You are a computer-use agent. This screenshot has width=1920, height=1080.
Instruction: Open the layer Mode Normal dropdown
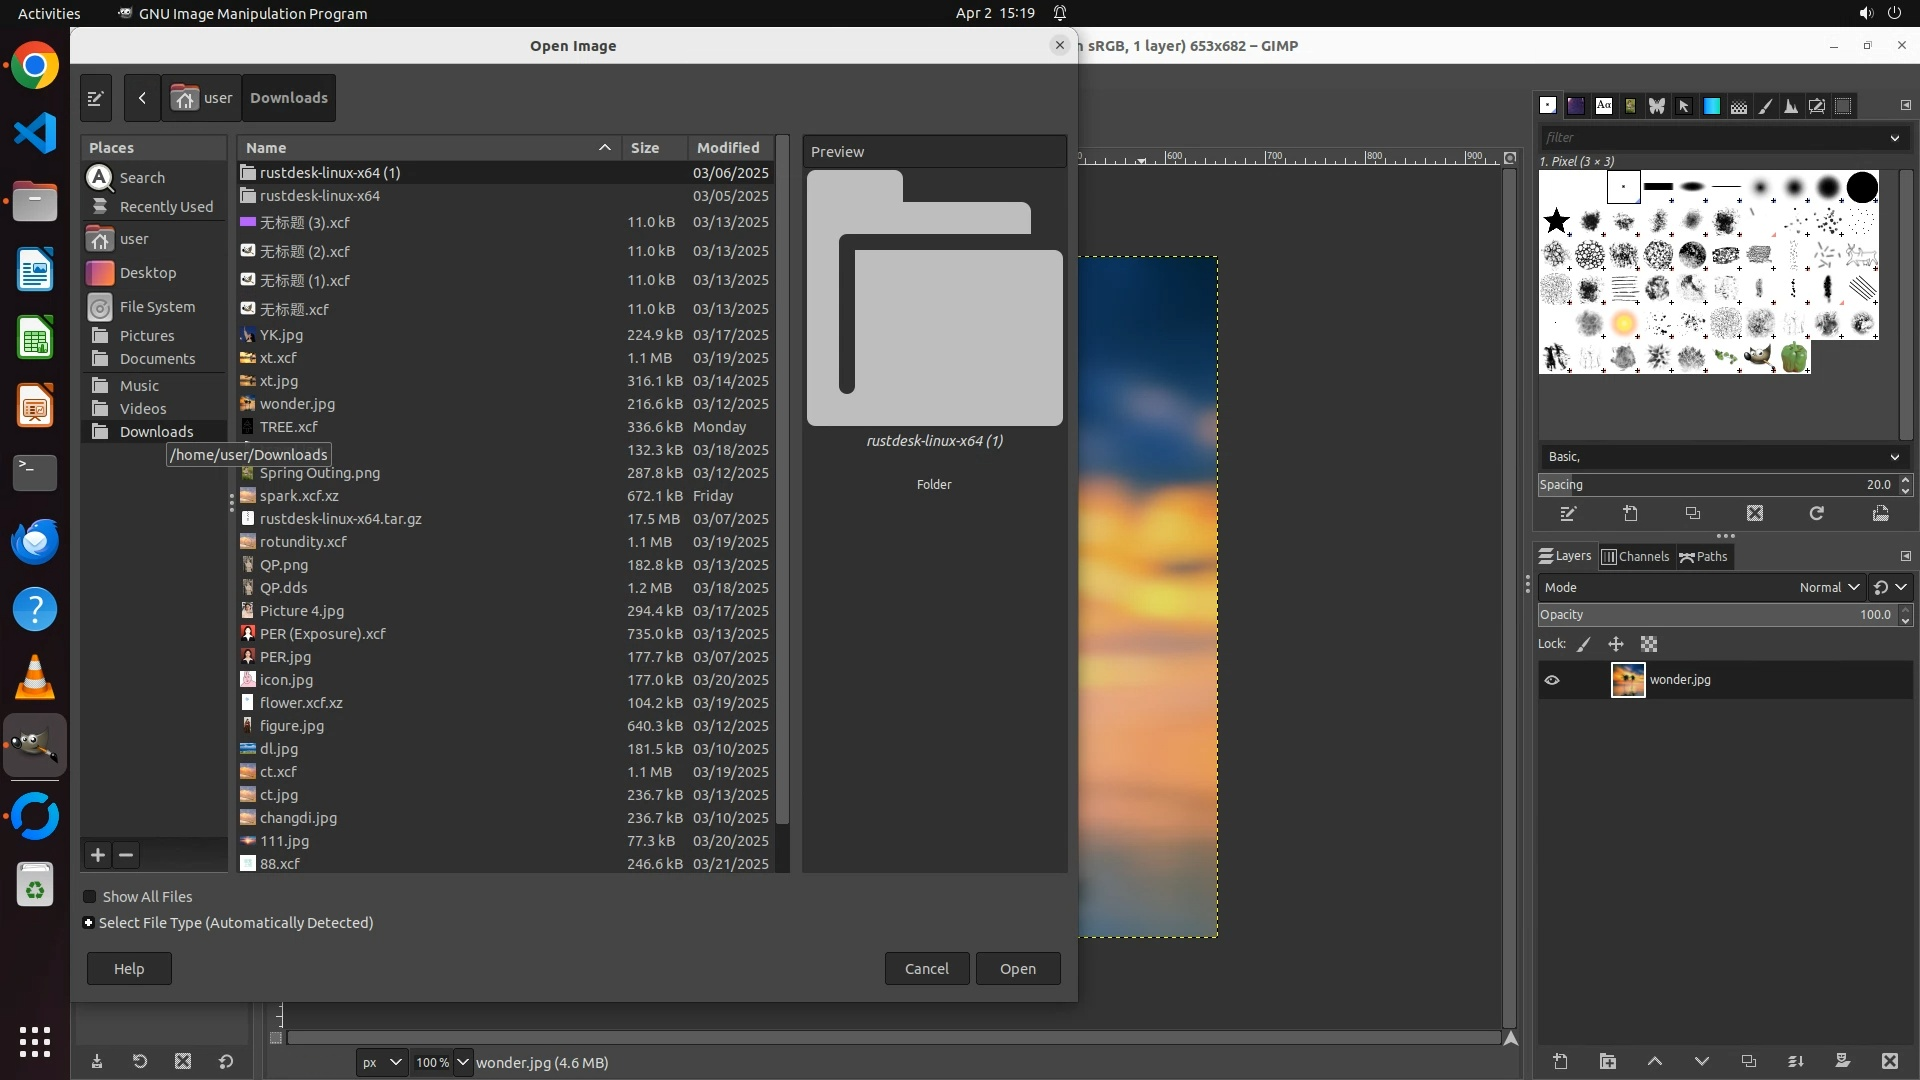1828,588
